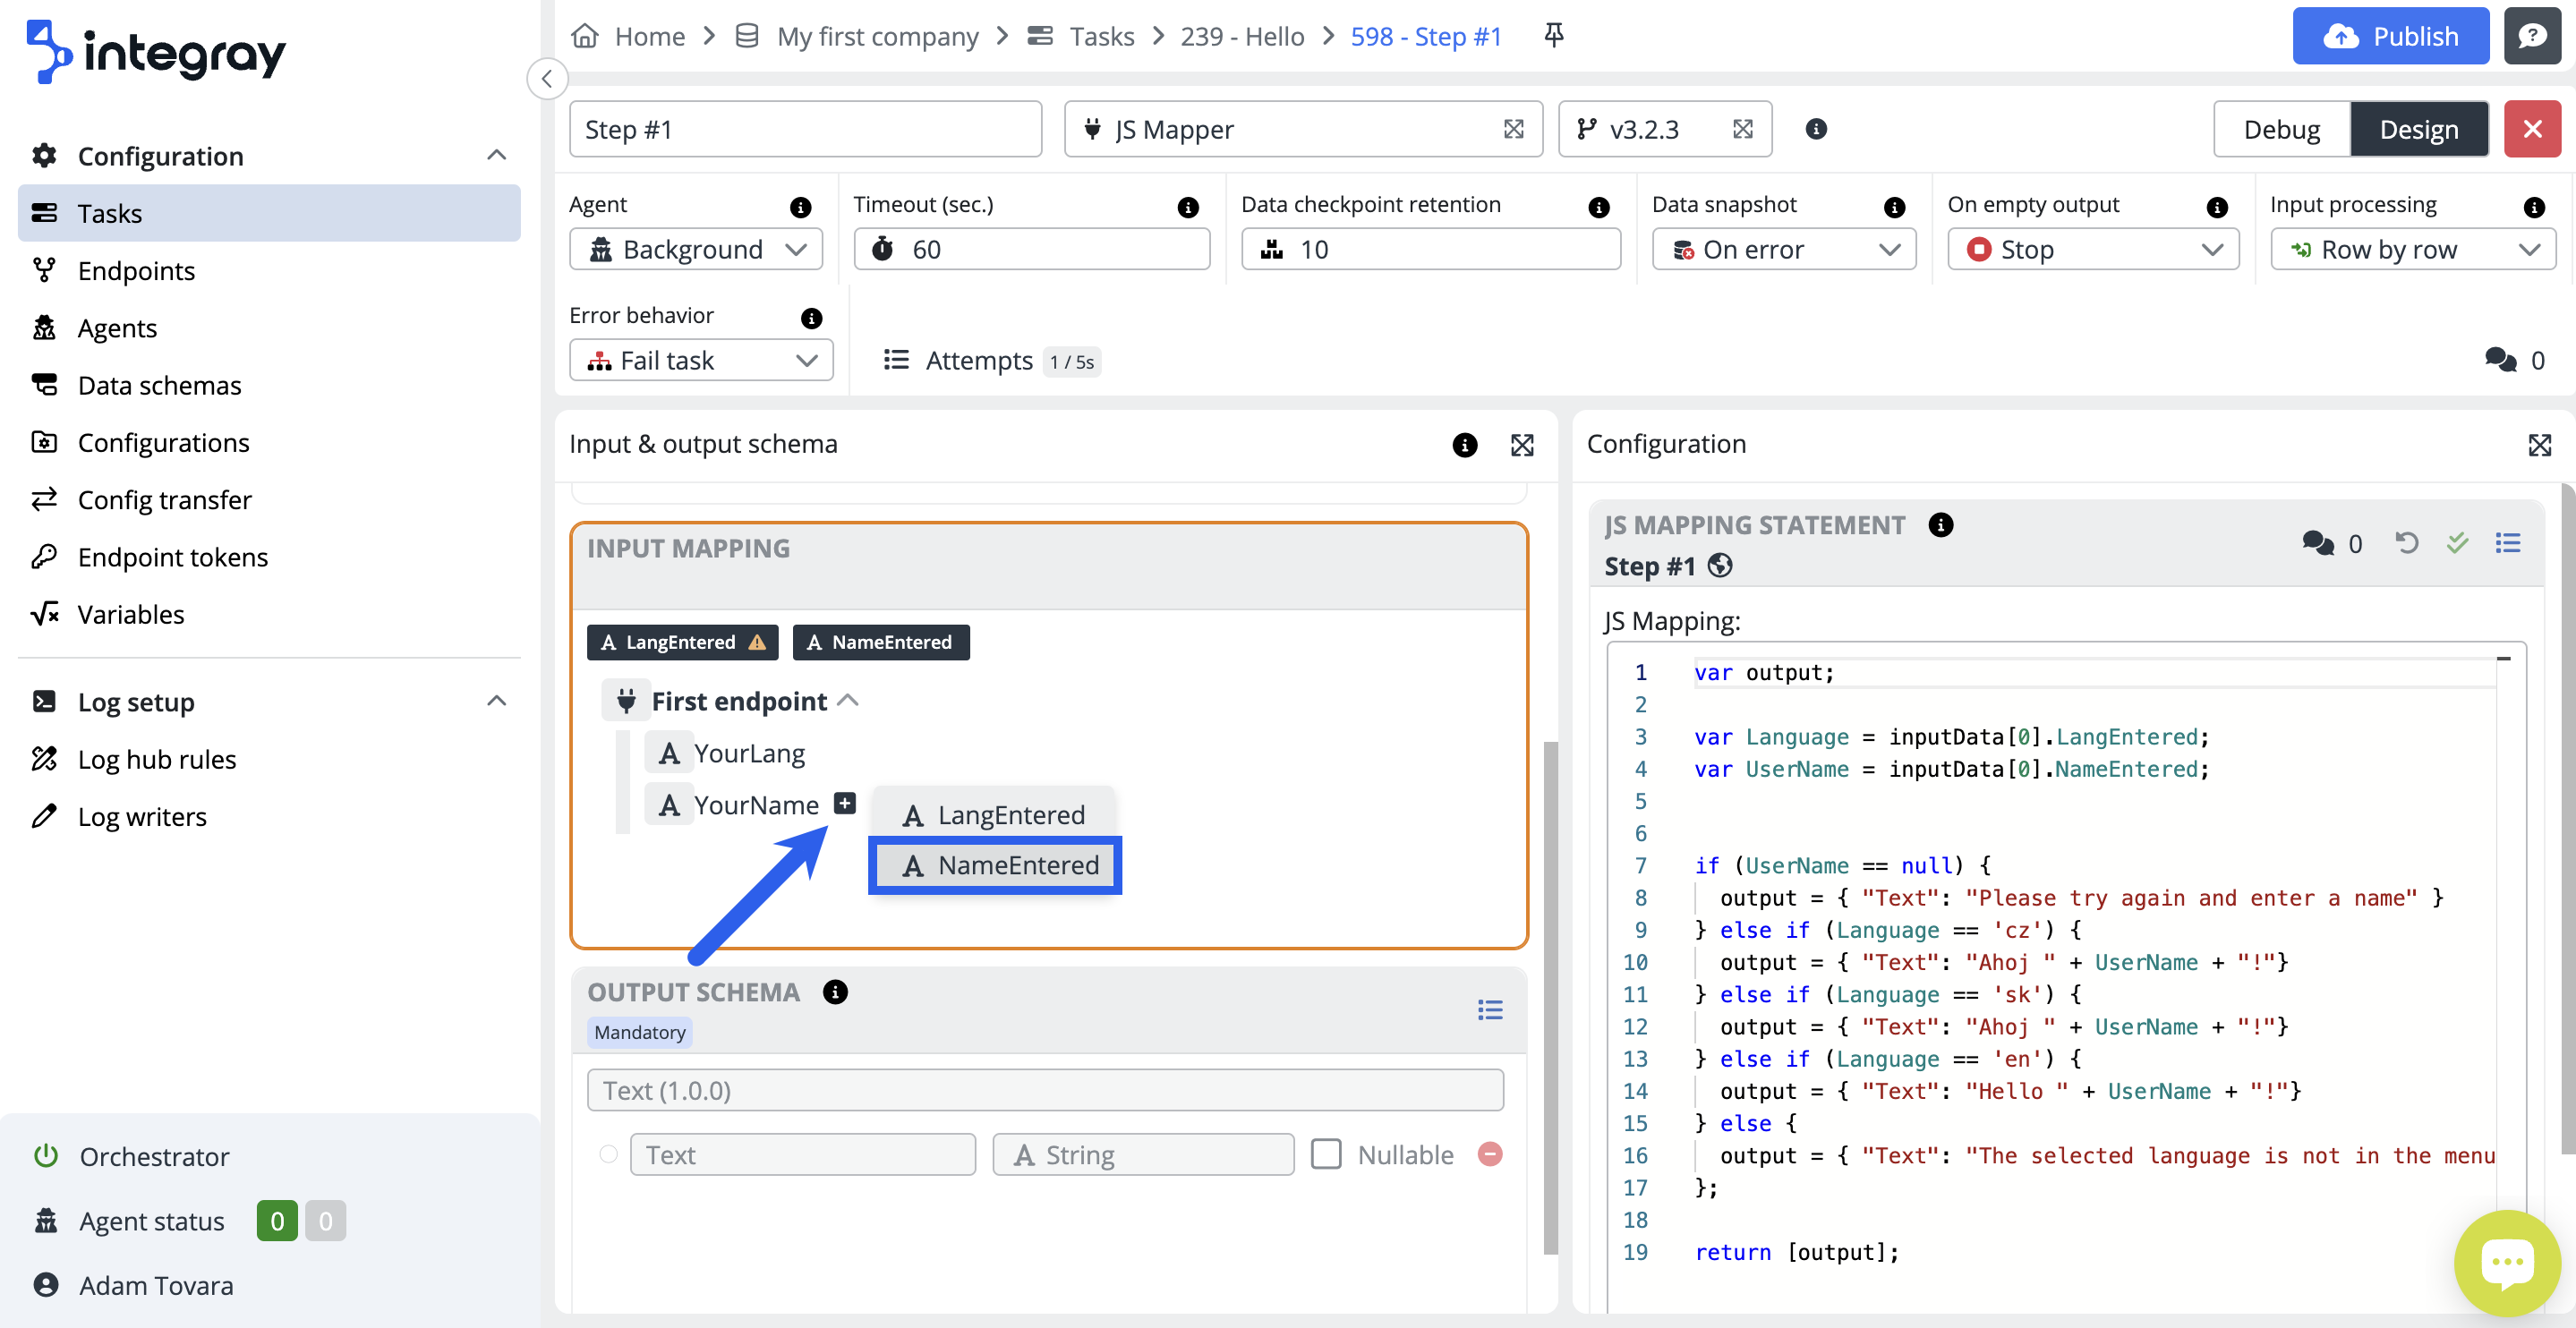Viewport: 2576px width, 1328px height.
Task: Click the Publish button
Action: [2389, 36]
